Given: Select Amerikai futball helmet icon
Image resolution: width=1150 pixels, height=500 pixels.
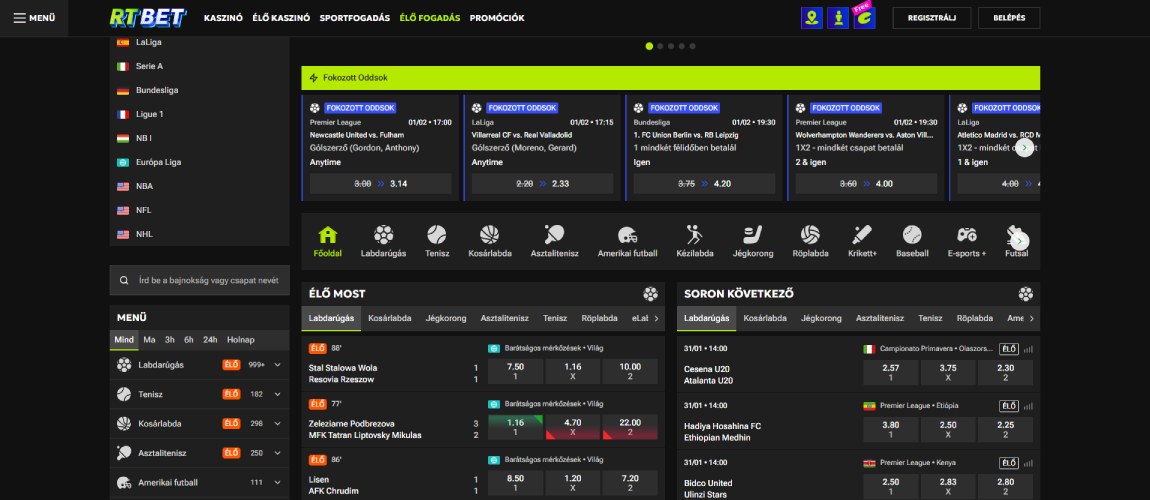Looking at the screenshot, I should pos(628,241).
